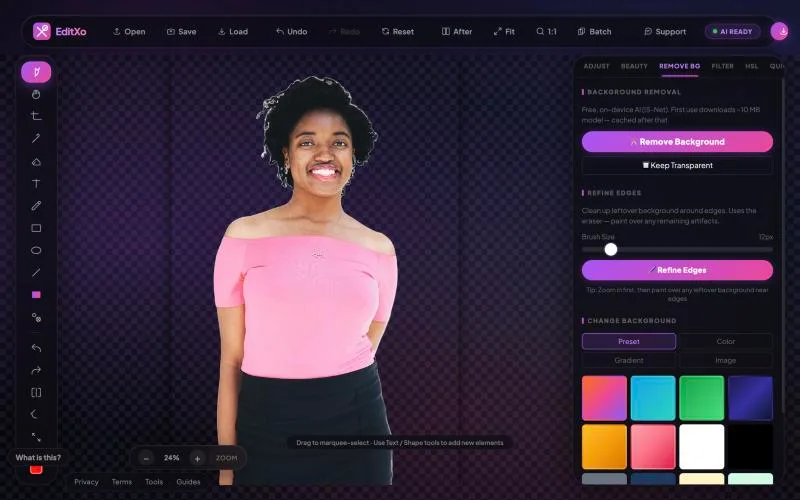Click Save in the top bar

tap(182, 32)
